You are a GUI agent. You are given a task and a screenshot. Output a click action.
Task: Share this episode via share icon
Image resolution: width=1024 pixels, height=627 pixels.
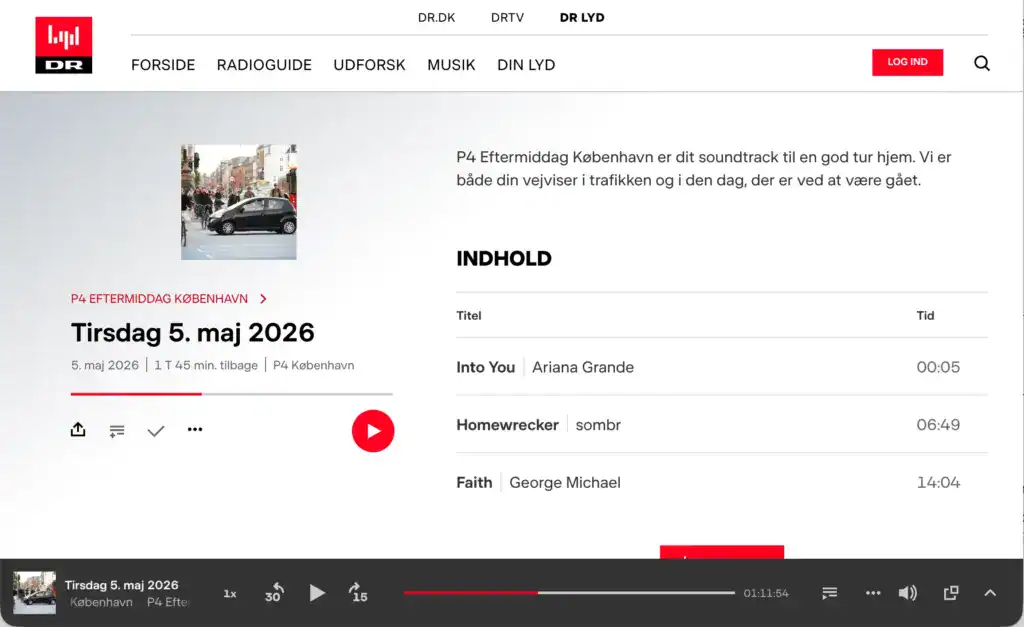[78, 430]
